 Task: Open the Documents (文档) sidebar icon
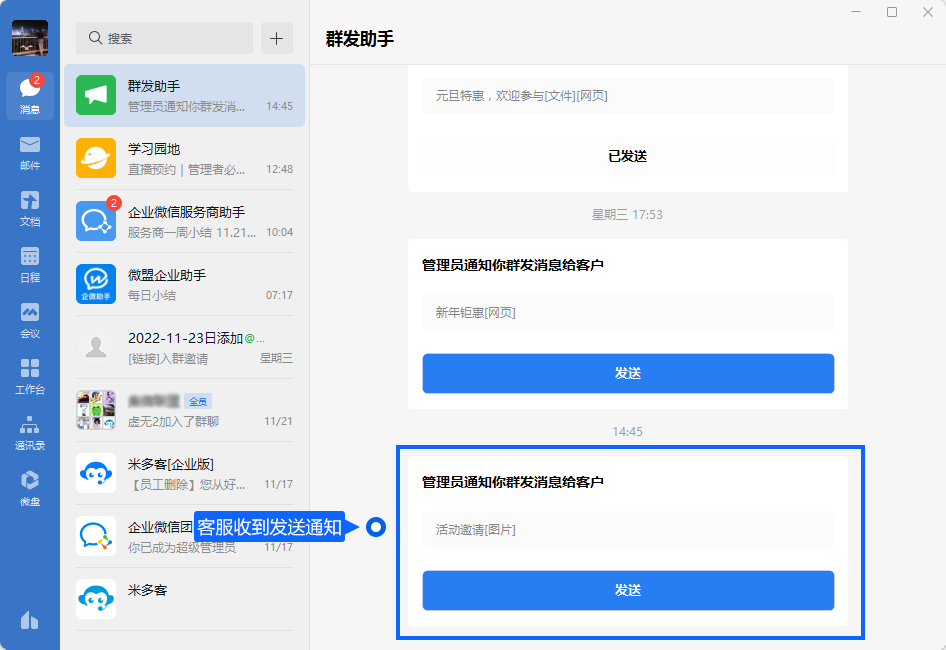30,209
